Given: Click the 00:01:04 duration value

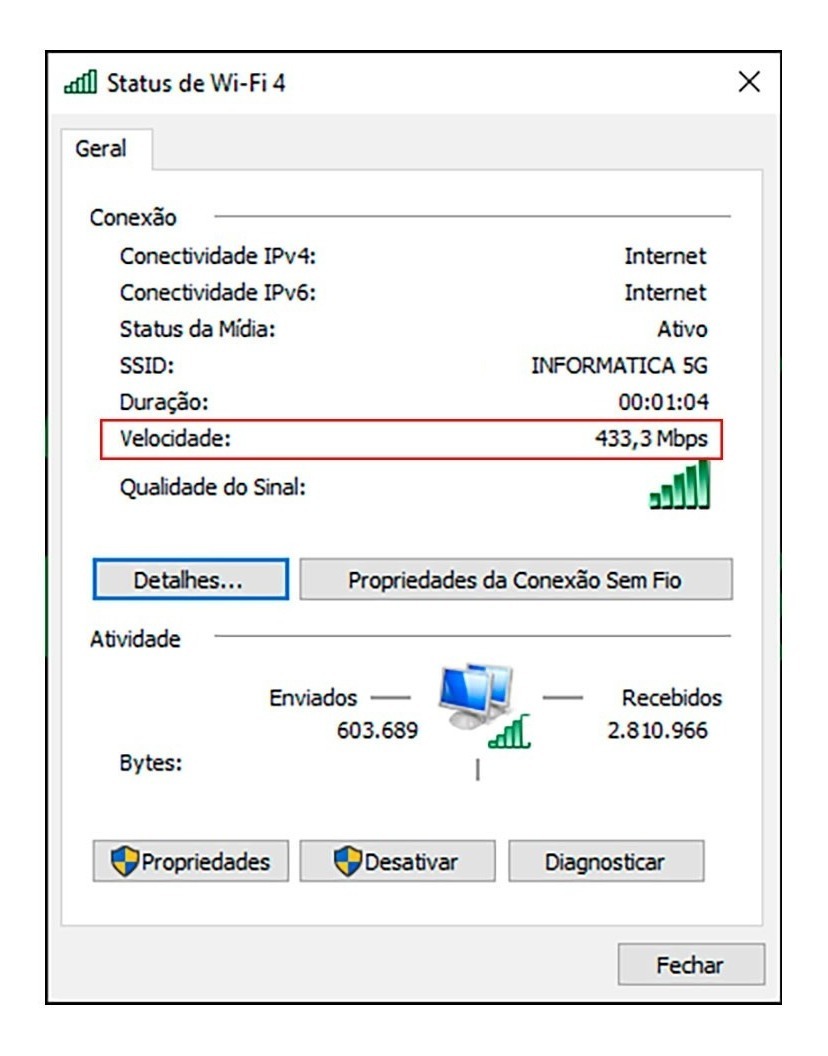Looking at the screenshot, I should pos(664,402).
